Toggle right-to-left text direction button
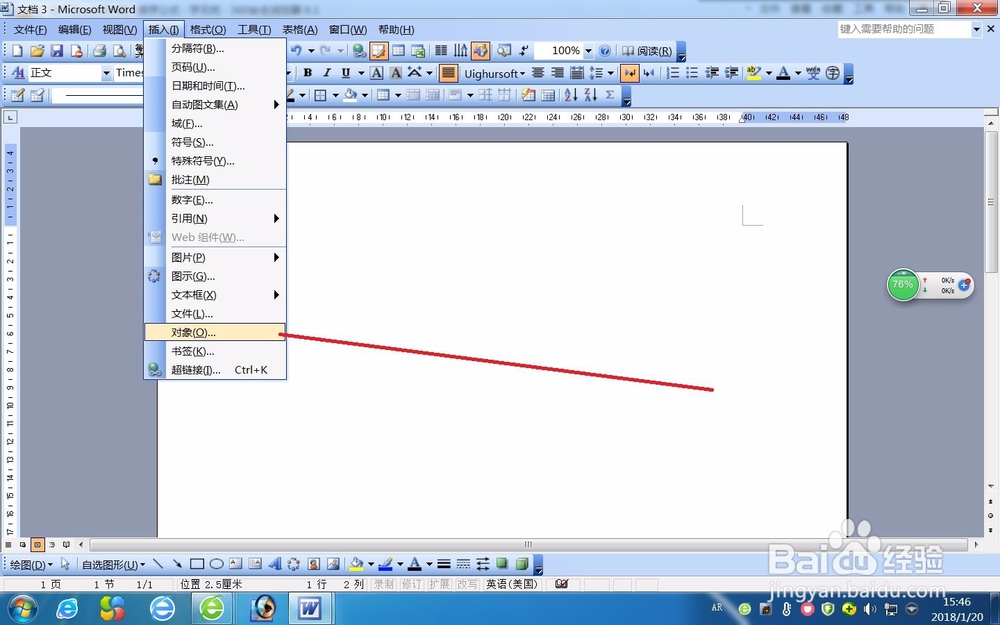The image size is (1000, 625). tap(649, 73)
